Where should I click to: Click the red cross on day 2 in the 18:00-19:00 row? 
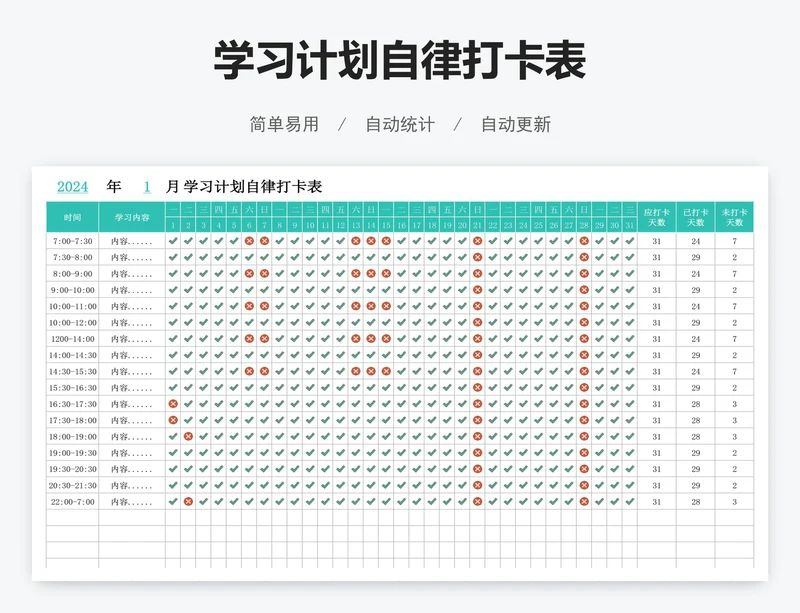pyautogui.click(x=188, y=436)
